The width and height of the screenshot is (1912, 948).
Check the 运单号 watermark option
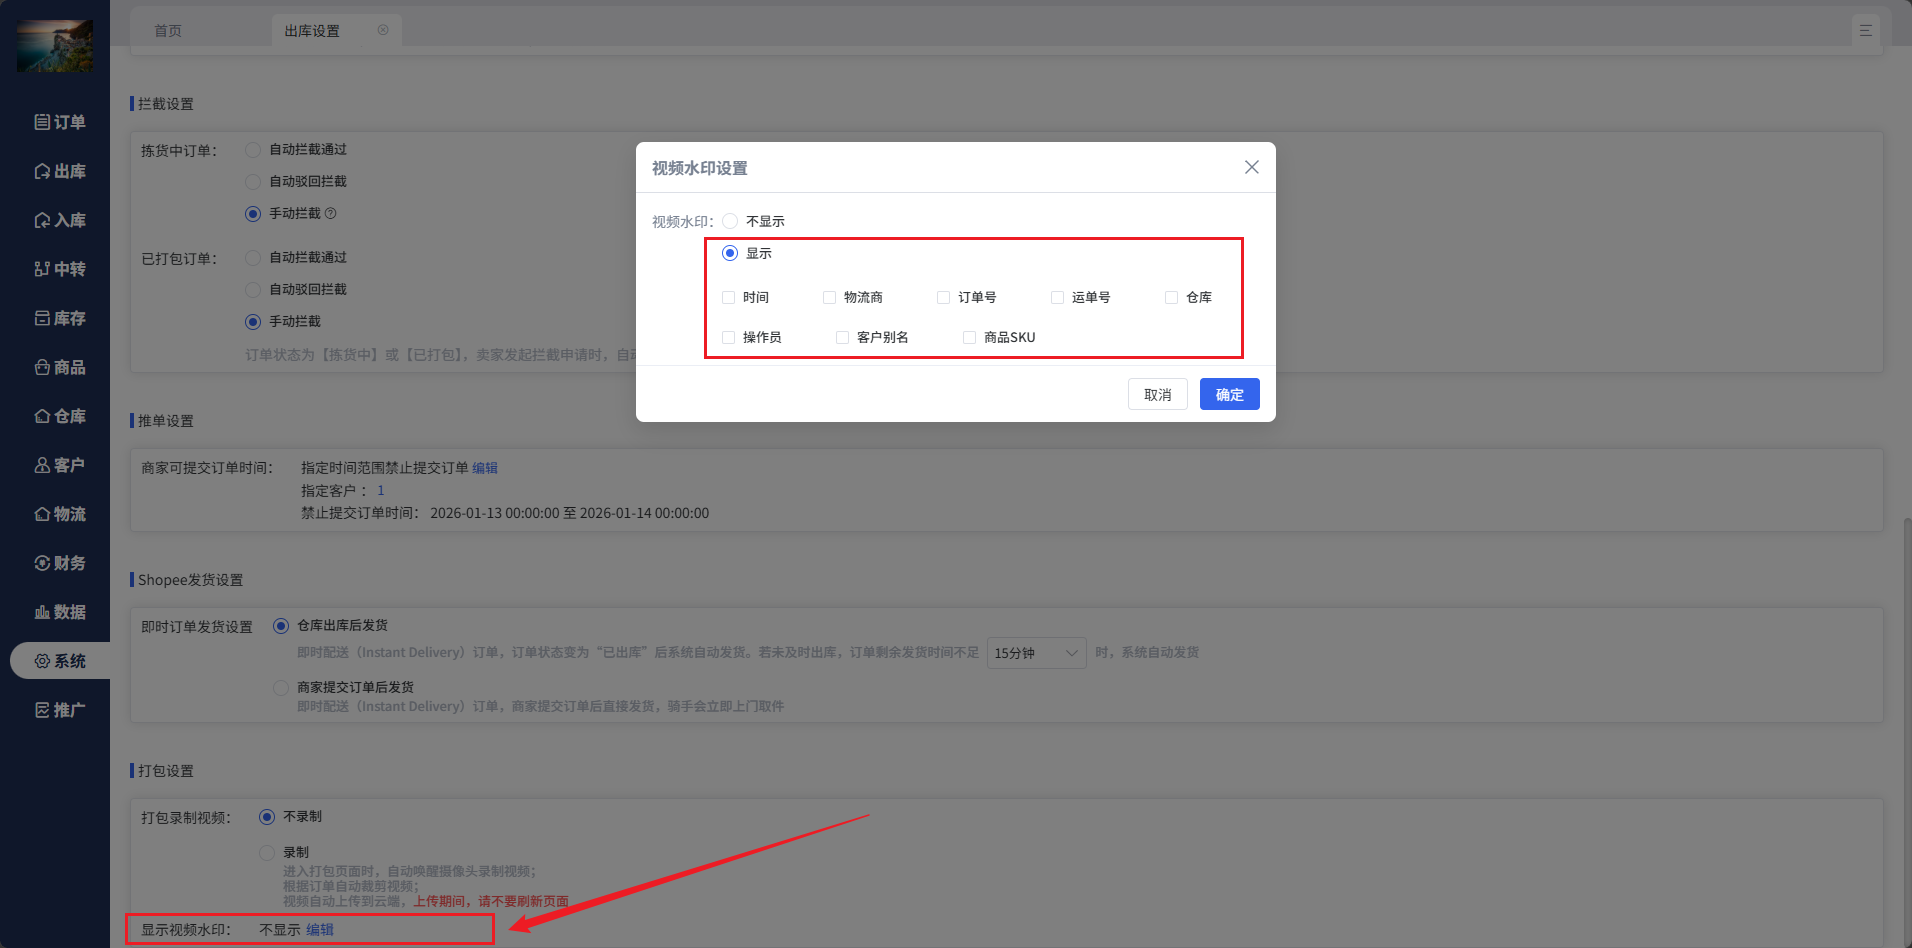tap(1057, 297)
